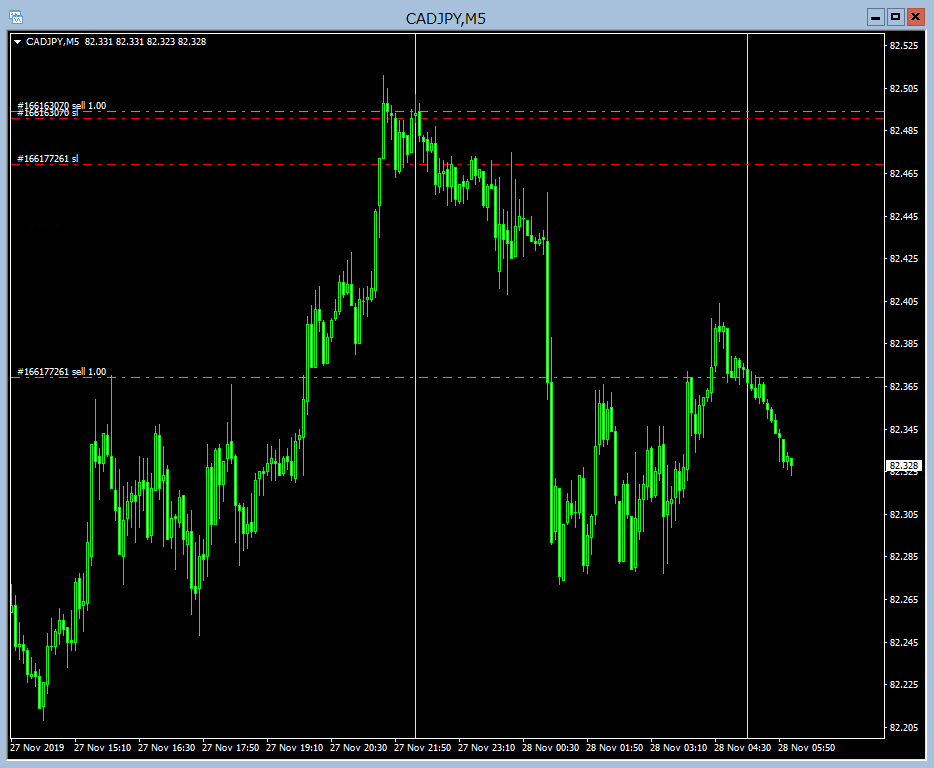The image size is (934, 768).
Task: Click the current price tag 82.328
Action: (x=904, y=465)
